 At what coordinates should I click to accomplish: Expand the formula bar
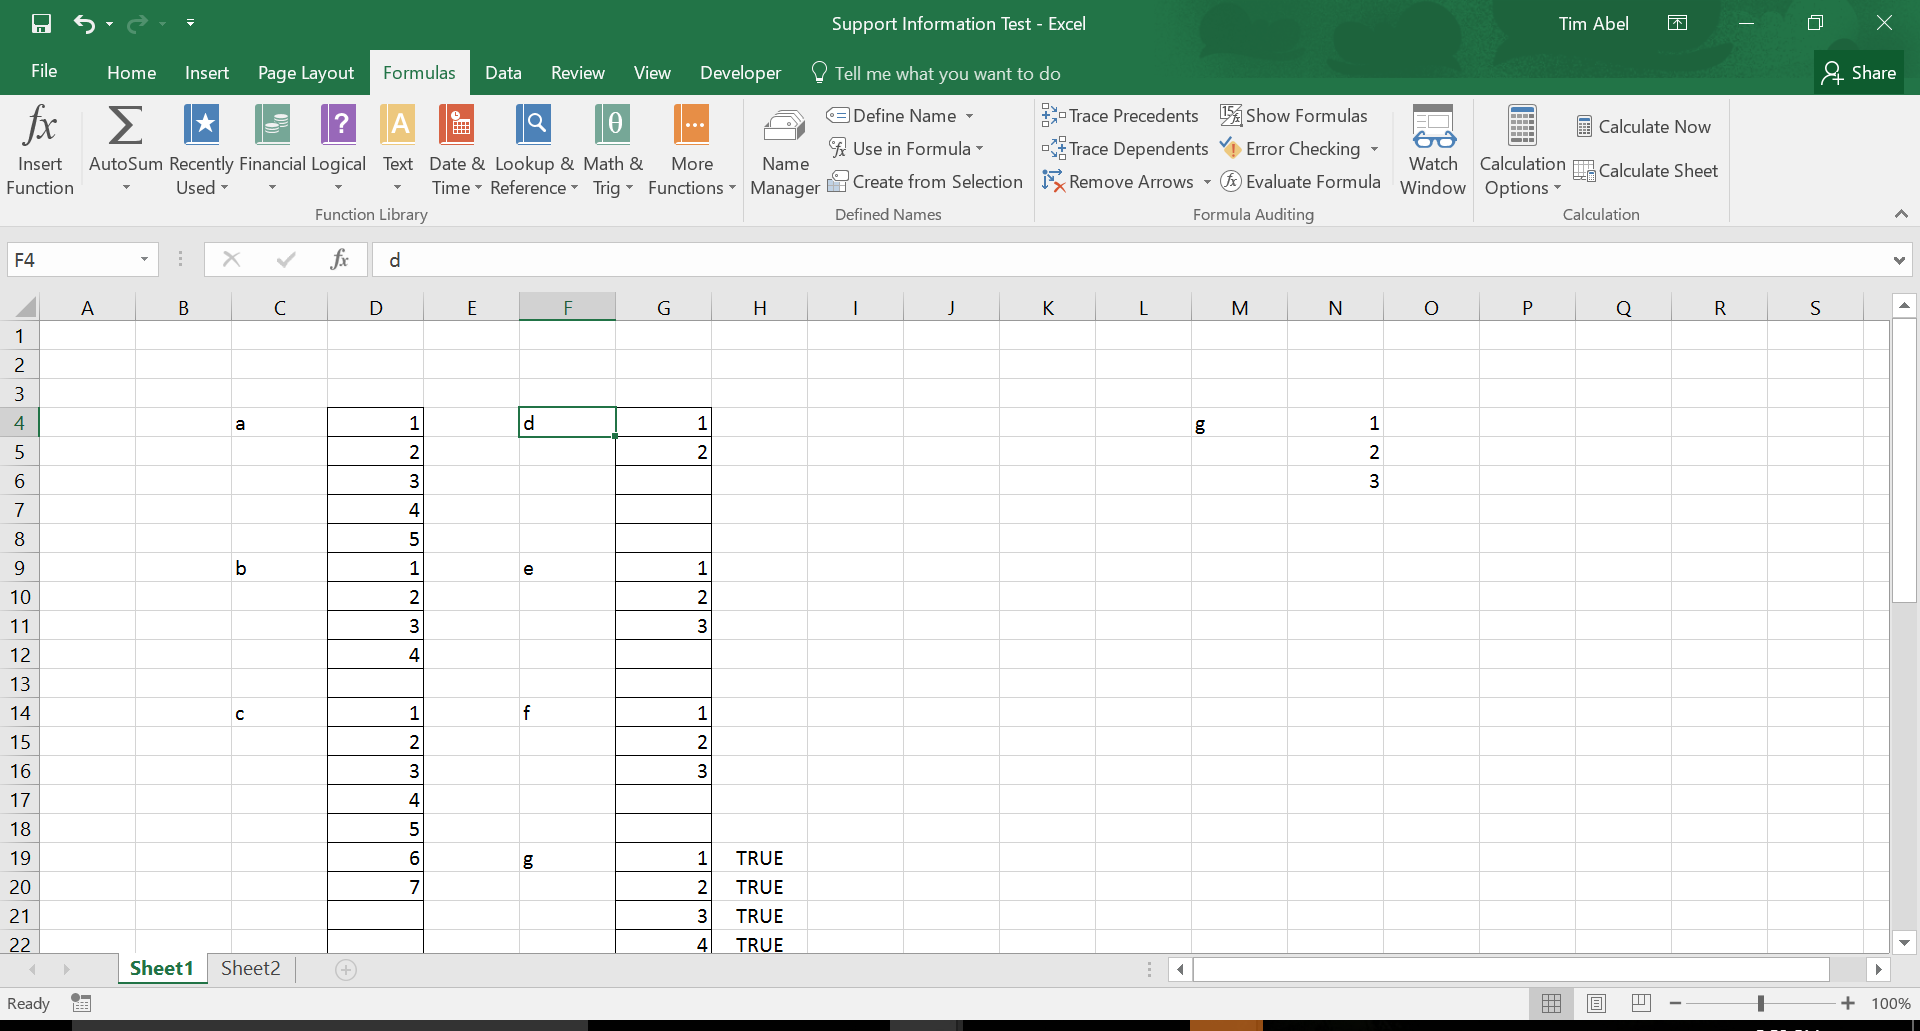coord(1899,260)
